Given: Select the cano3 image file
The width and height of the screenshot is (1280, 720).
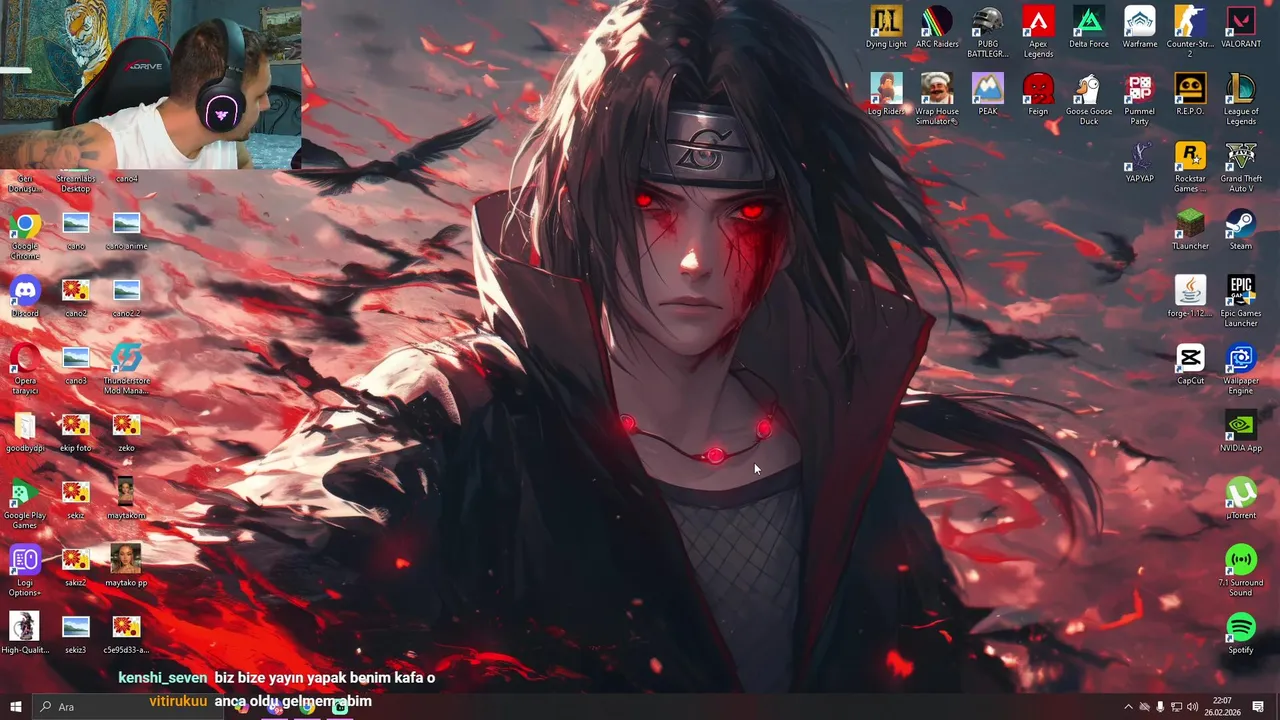Looking at the screenshot, I should pos(76,364).
